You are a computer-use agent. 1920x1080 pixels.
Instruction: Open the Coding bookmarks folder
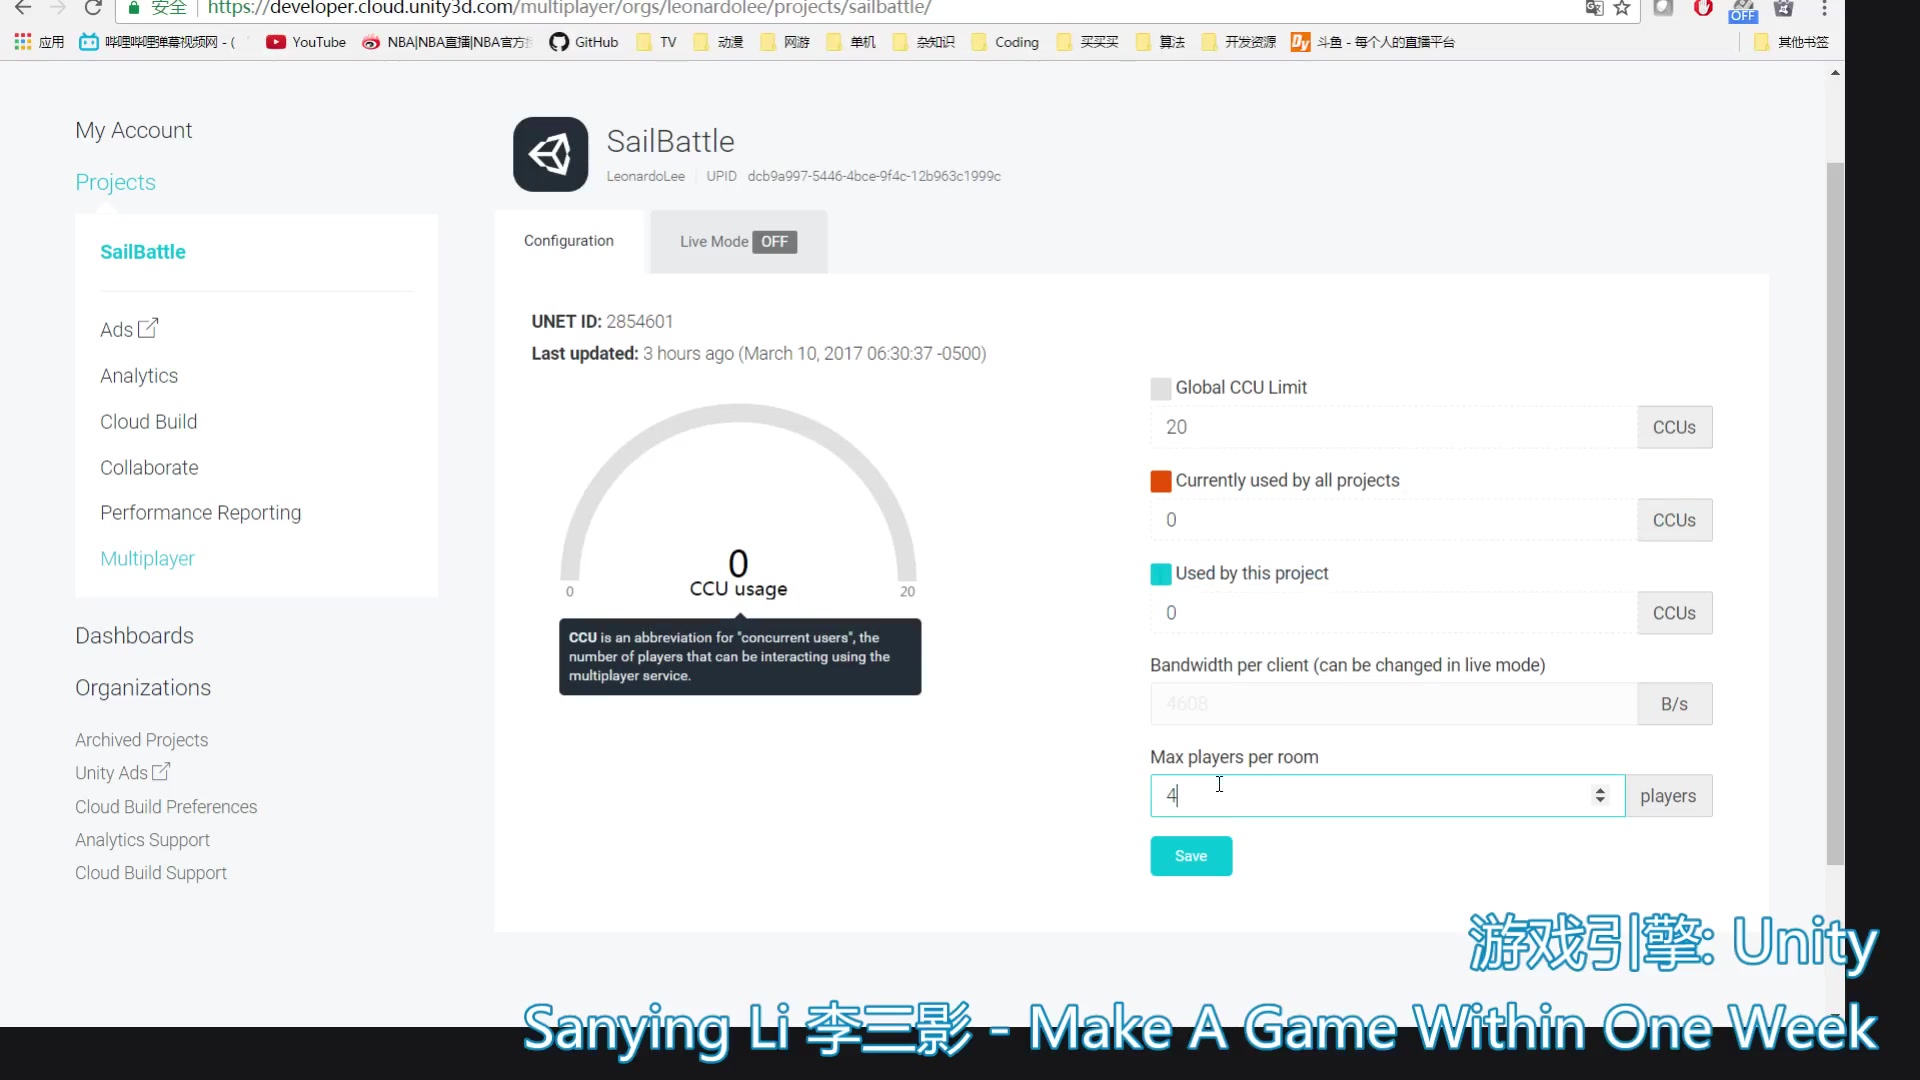coord(1005,42)
